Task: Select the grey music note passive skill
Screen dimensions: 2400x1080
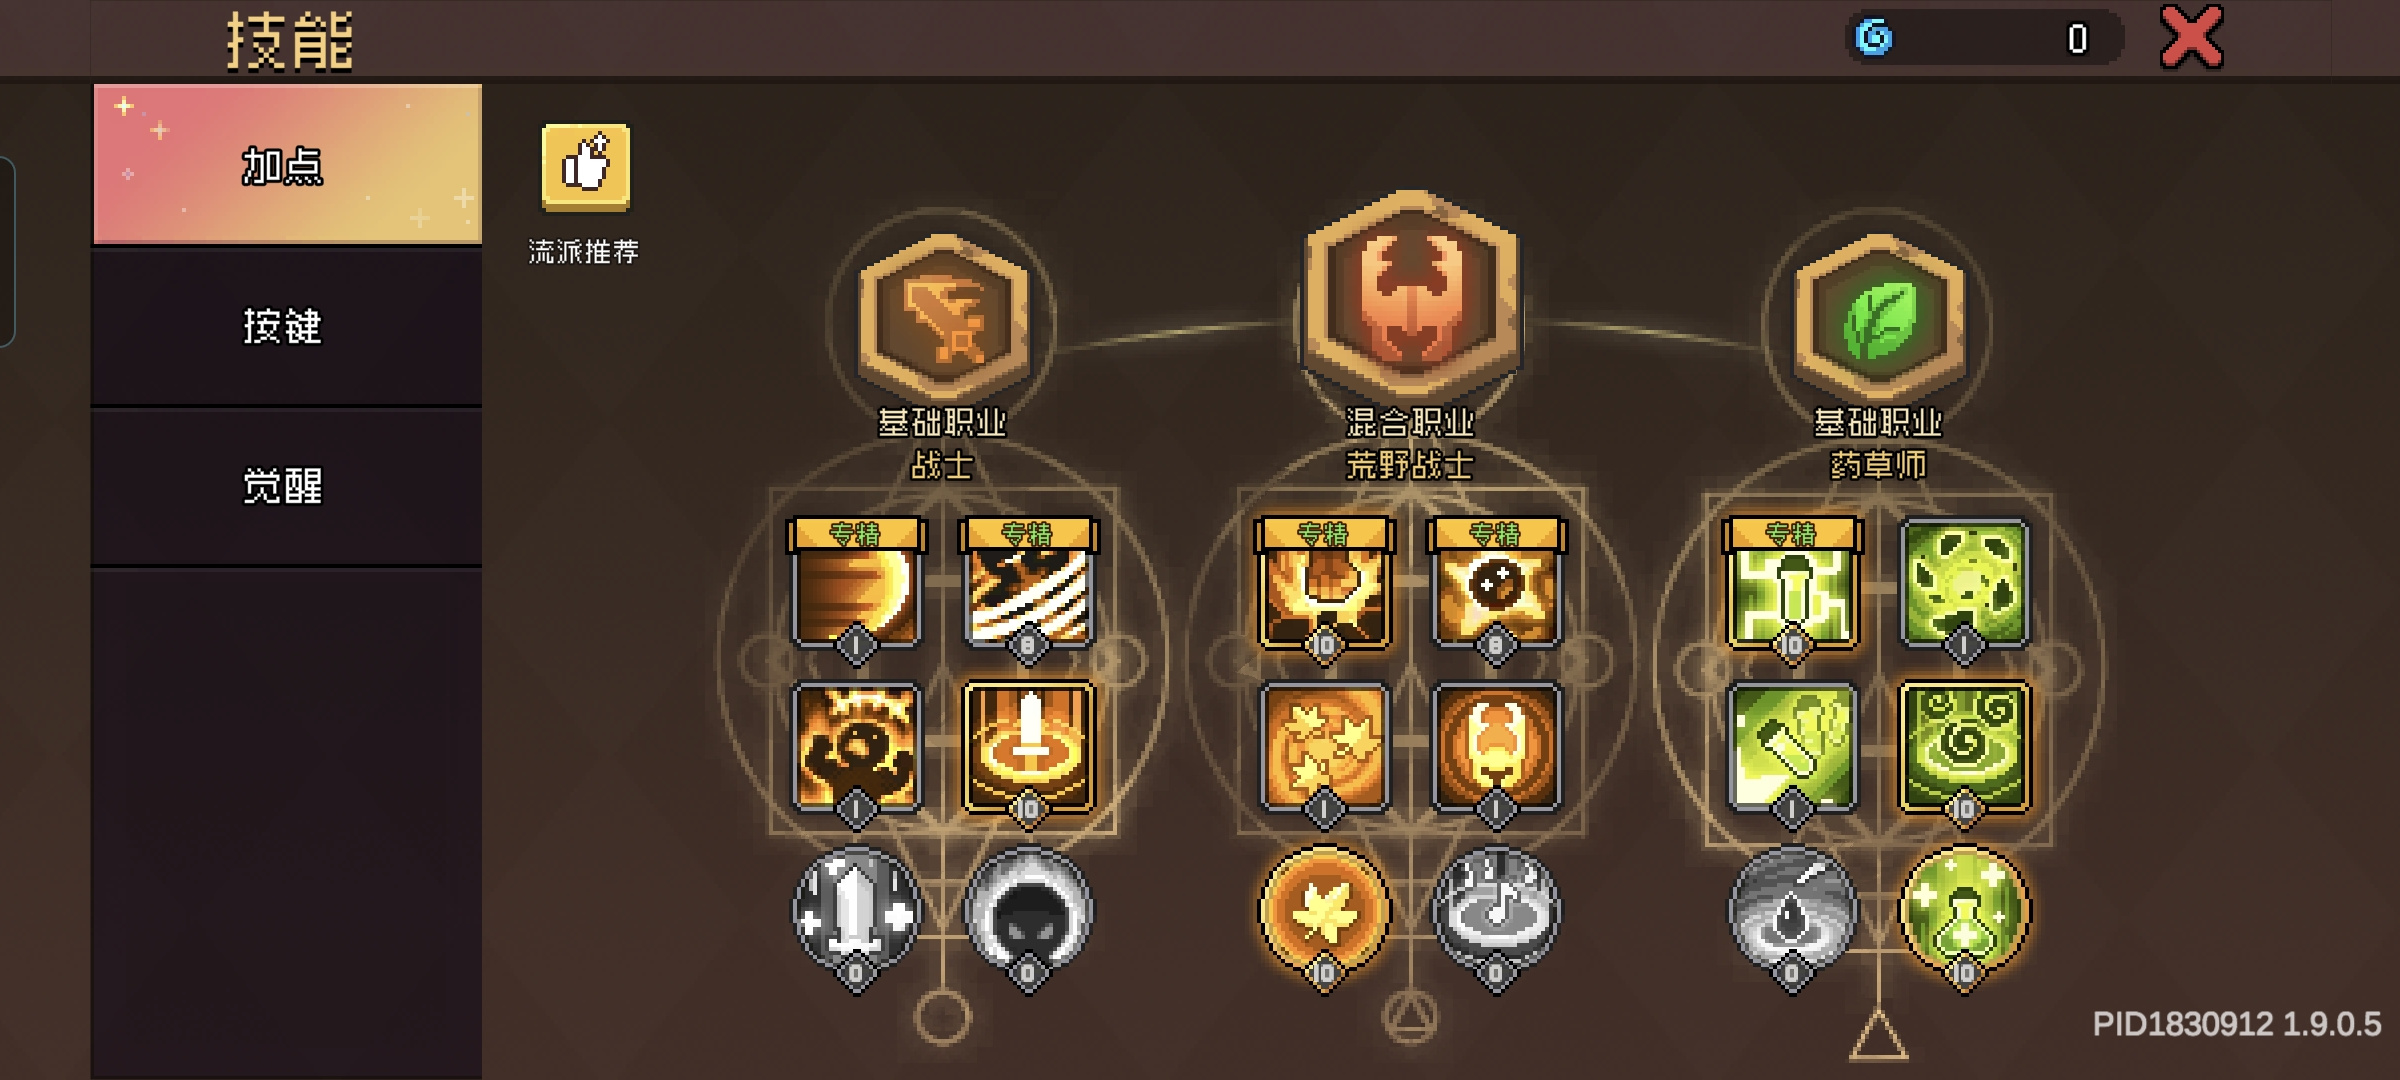Action: click(x=1496, y=912)
